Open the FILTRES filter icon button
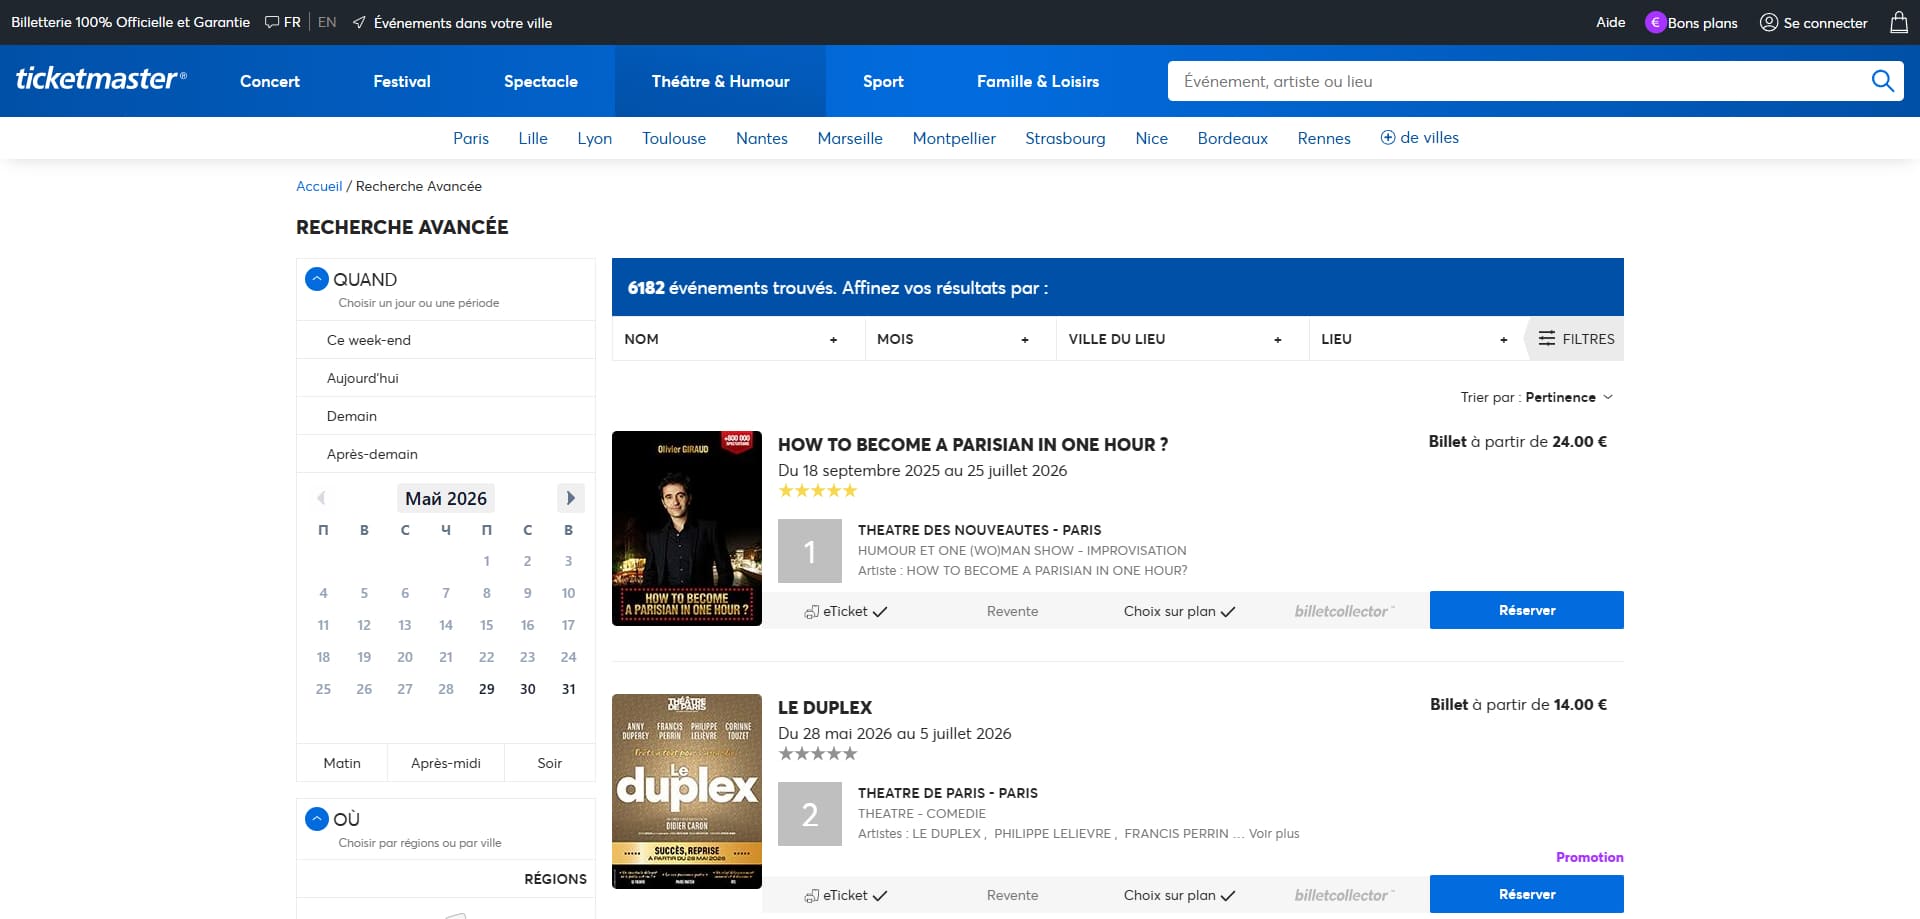 (x=1575, y=339)
